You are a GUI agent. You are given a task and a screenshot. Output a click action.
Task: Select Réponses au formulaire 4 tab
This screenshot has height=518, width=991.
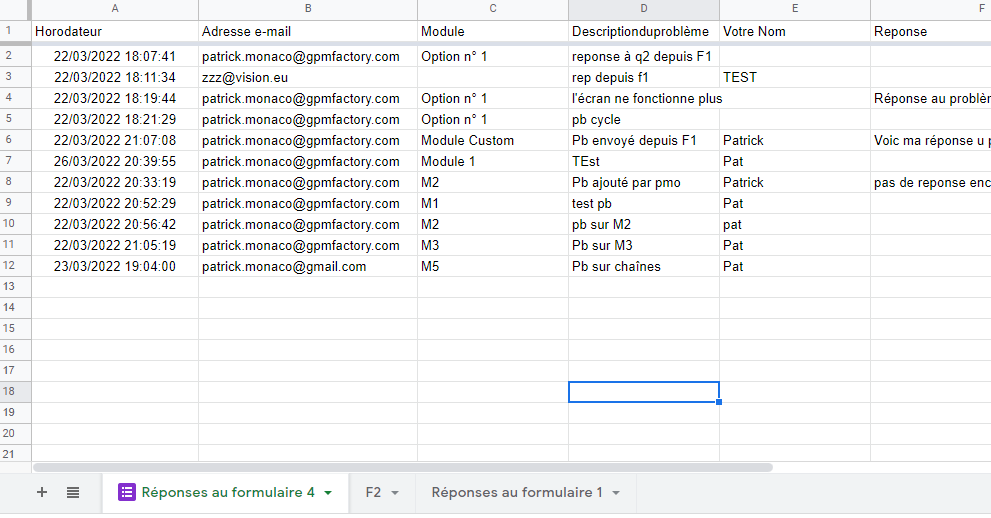[x=228, y=492]
